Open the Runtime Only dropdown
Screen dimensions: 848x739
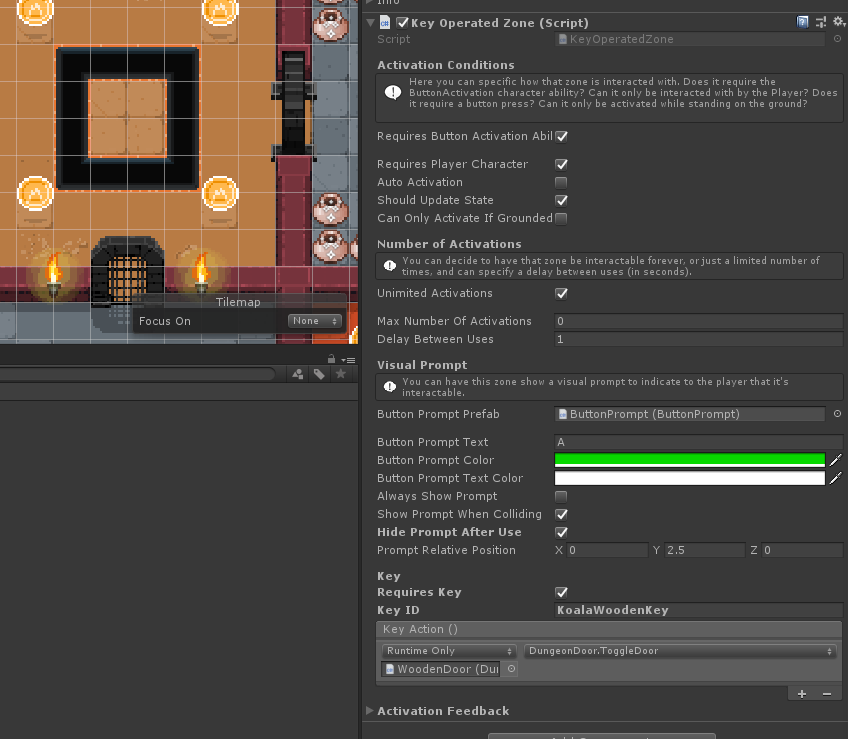tap(448, 651)
